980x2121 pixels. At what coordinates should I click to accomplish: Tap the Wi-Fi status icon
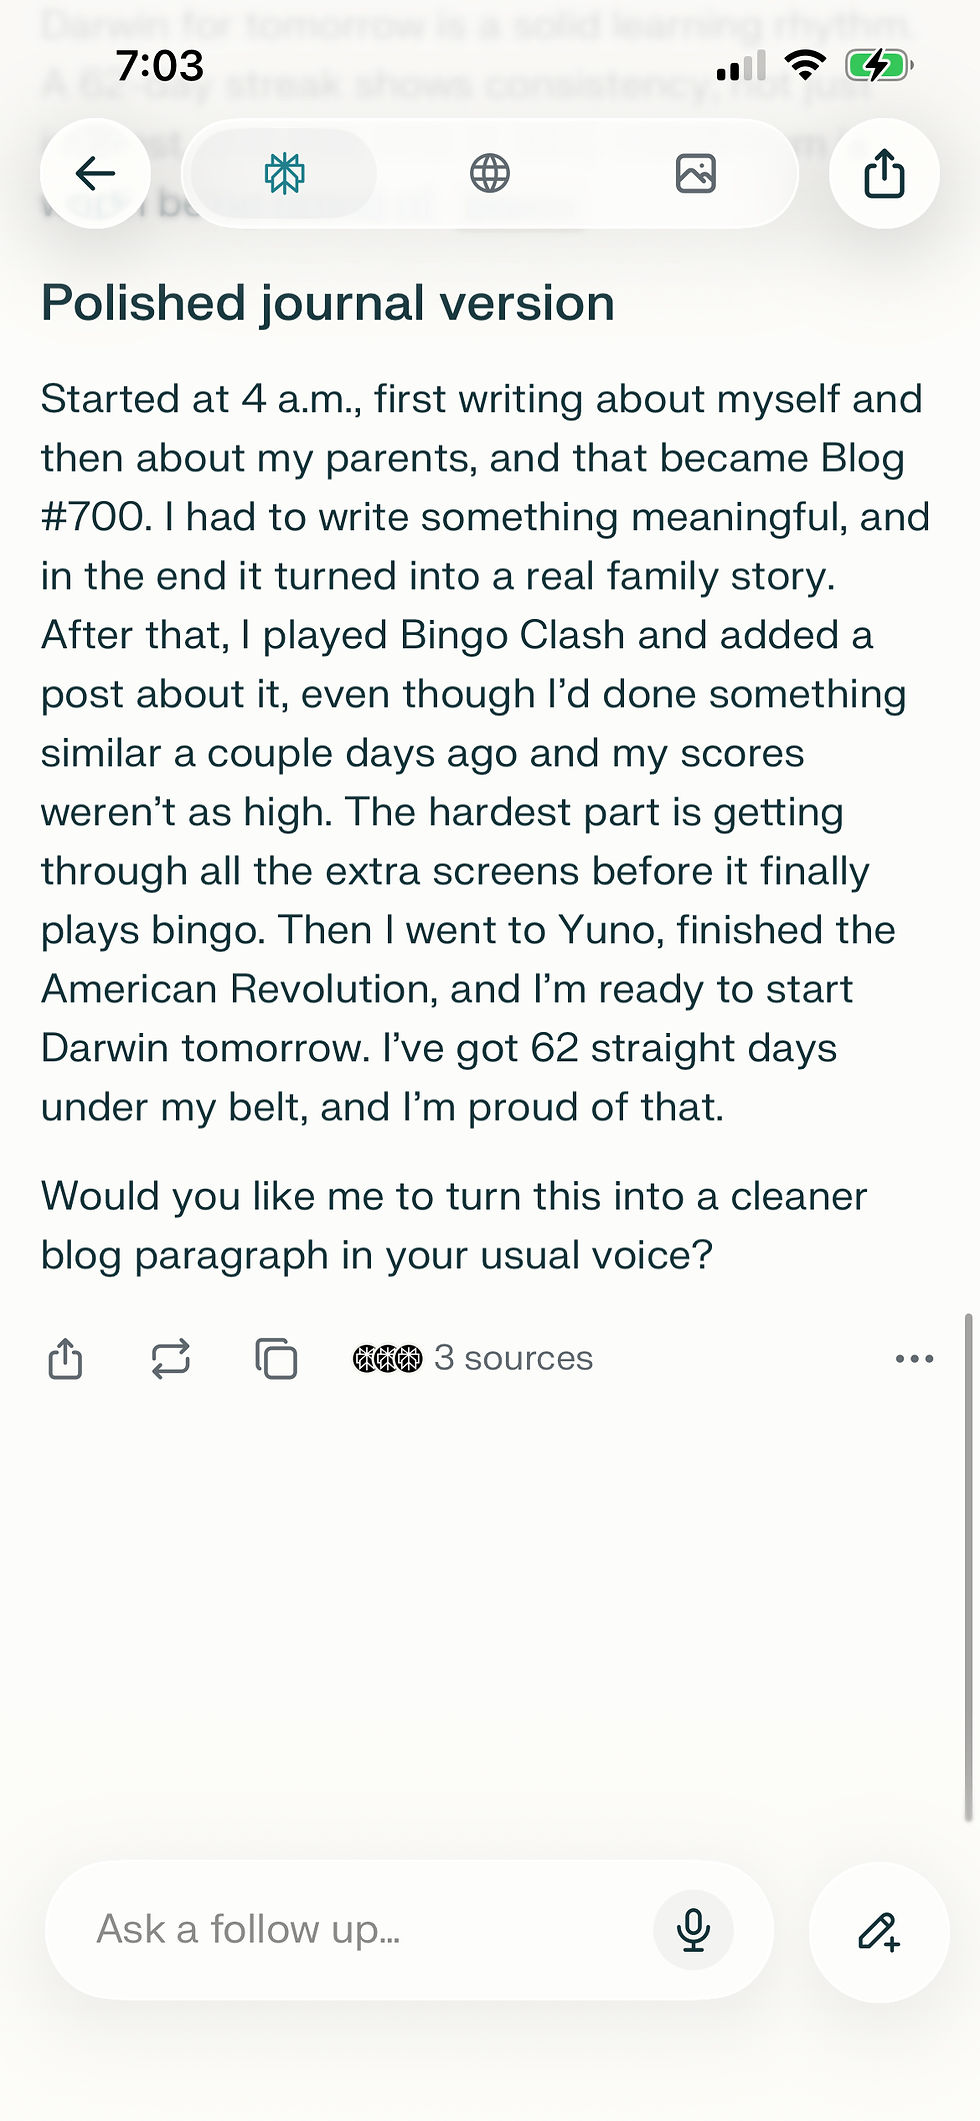pos(805,66)
